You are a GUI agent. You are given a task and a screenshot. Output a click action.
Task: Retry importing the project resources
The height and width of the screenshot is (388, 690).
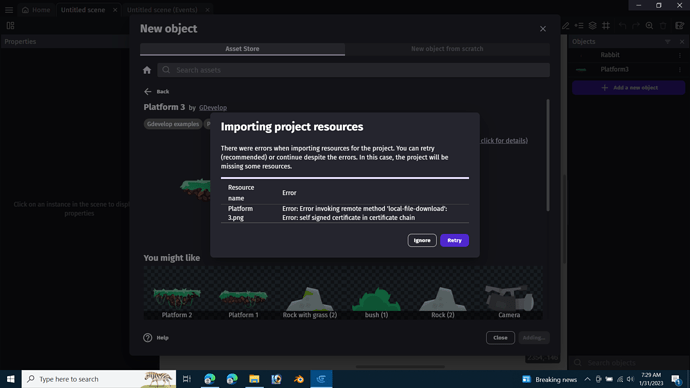[x=454, y=240]
